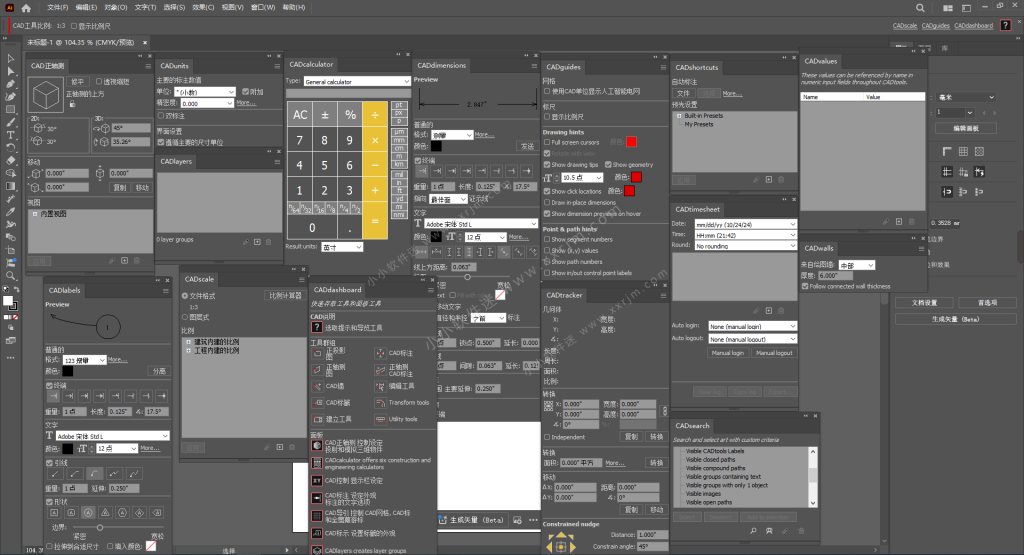Image resolution: width=1024 pixels, height=555 pixels.
Task: Click the new layer group icon in CADlayers
Action: coord(257,242)
